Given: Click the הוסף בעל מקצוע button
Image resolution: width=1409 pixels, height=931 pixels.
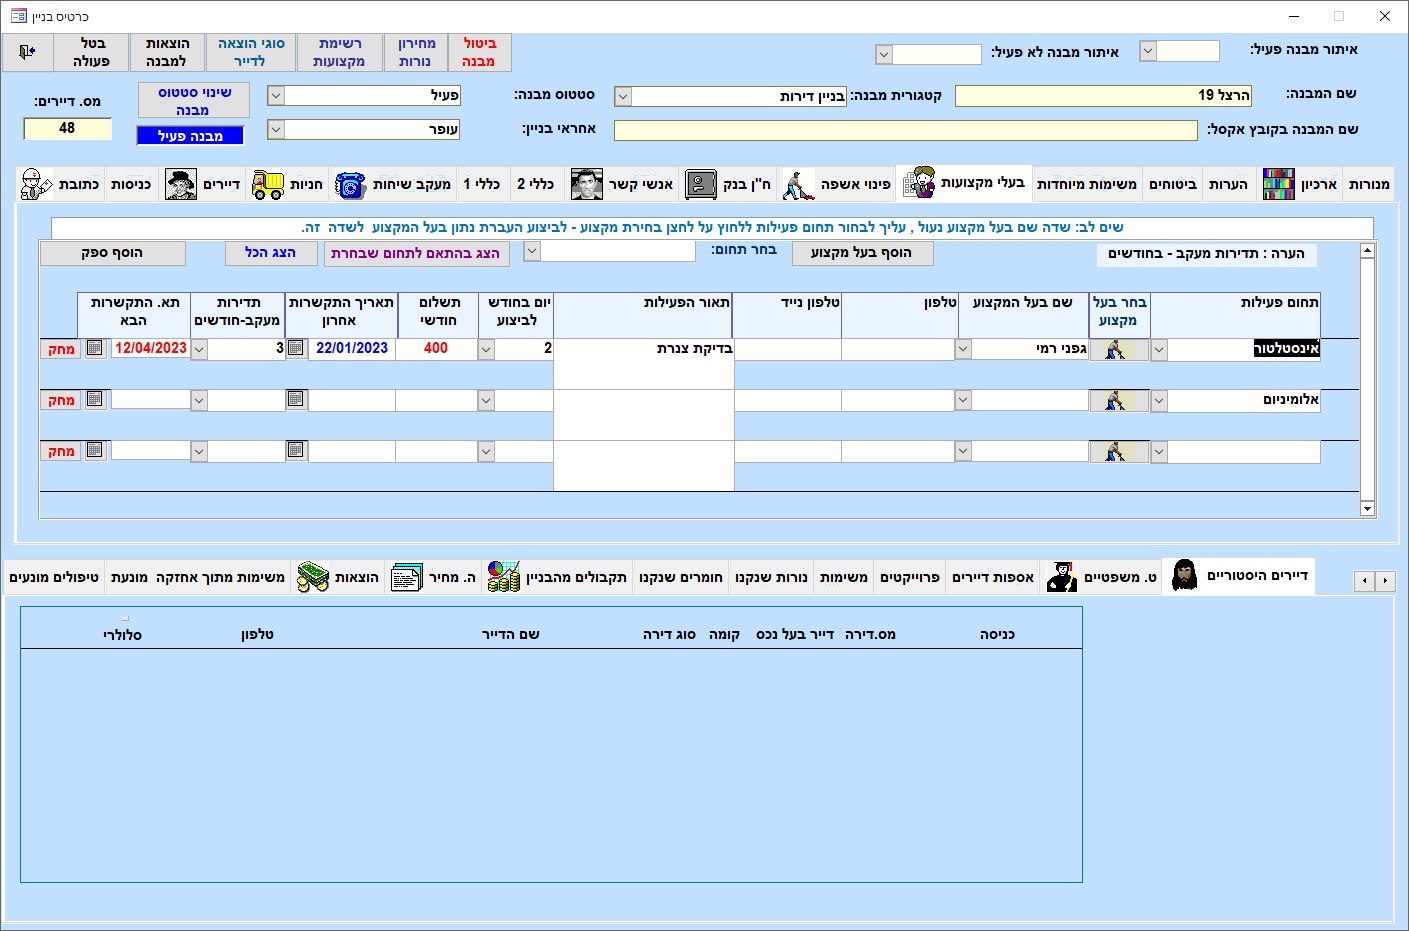Looking at the screenshot, I should click(x=862, y=253).
